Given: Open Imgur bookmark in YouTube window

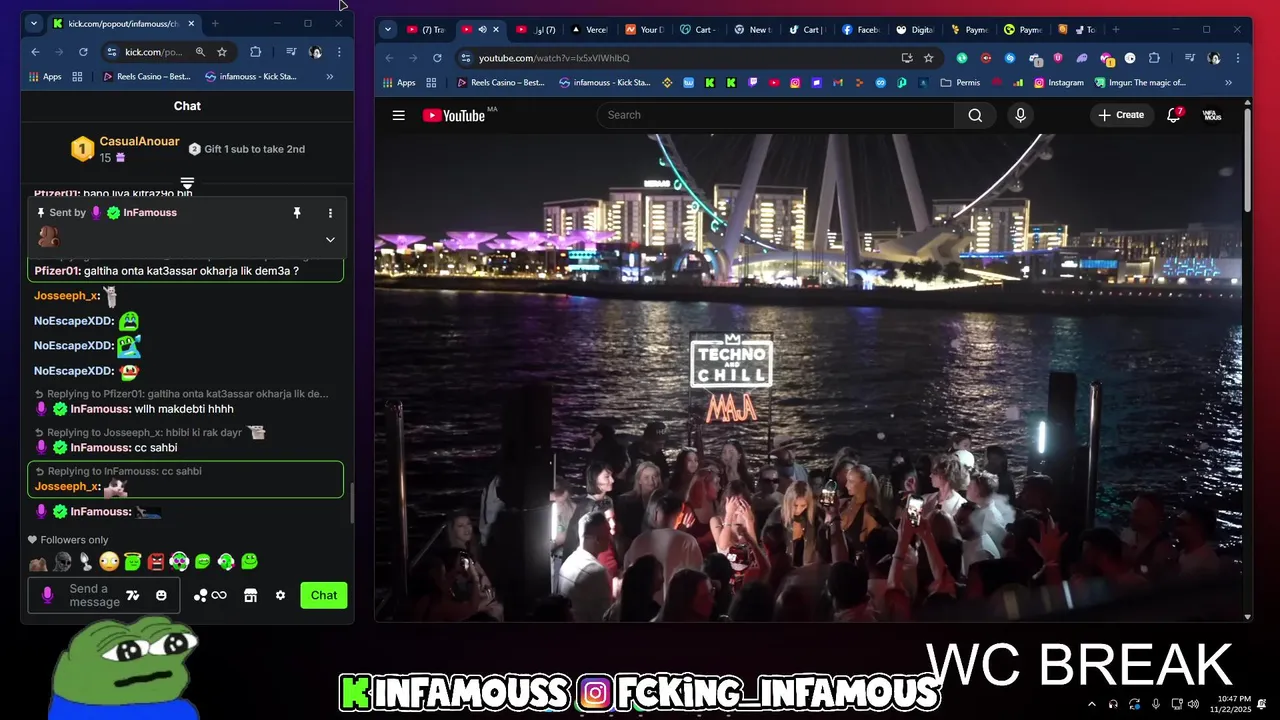Looking at the screenshot, I should tap(1140, 83).
